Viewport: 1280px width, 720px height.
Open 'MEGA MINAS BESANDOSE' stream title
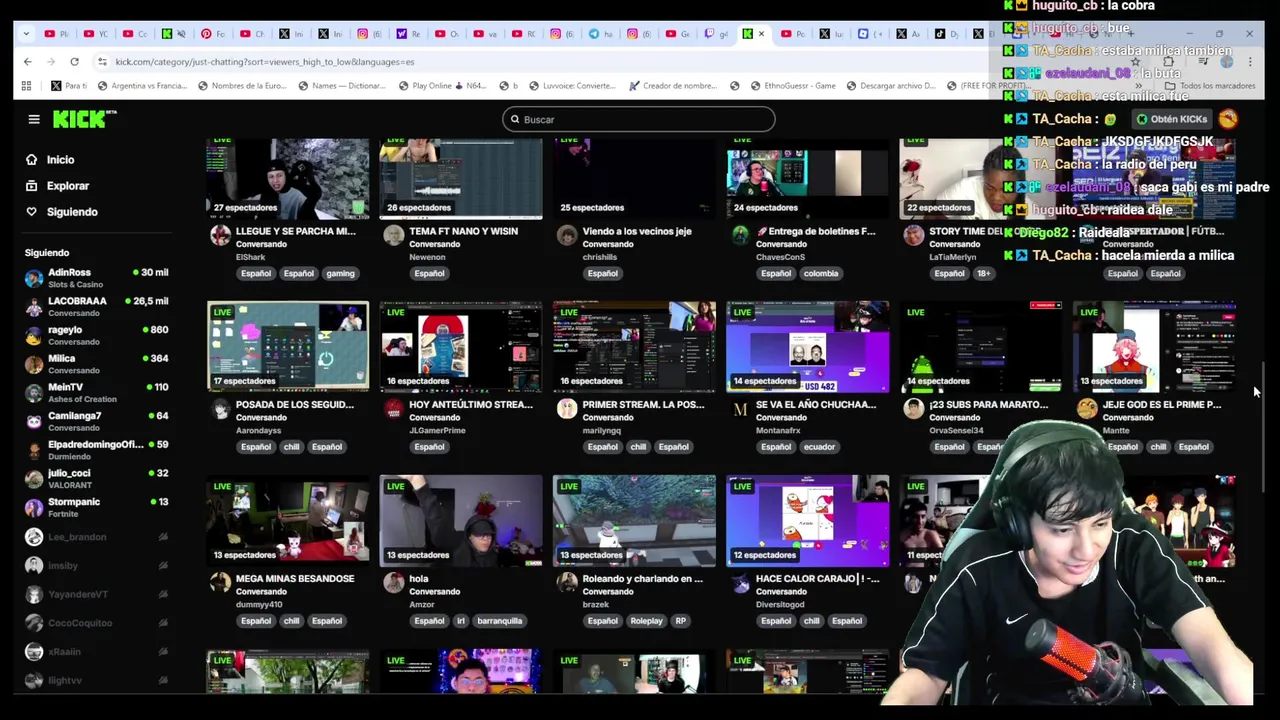295,579
